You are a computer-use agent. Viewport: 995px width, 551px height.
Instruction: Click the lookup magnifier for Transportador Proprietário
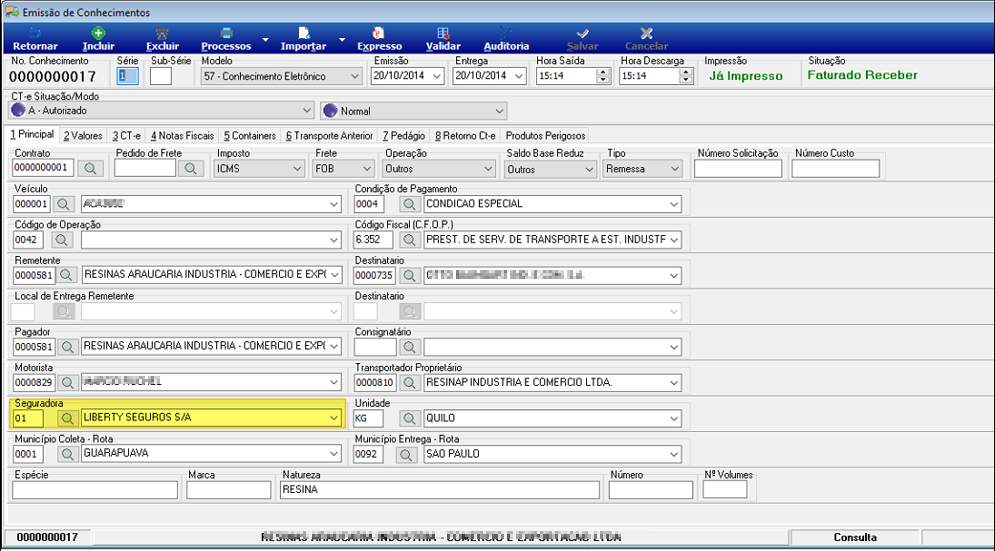(410, 382)
